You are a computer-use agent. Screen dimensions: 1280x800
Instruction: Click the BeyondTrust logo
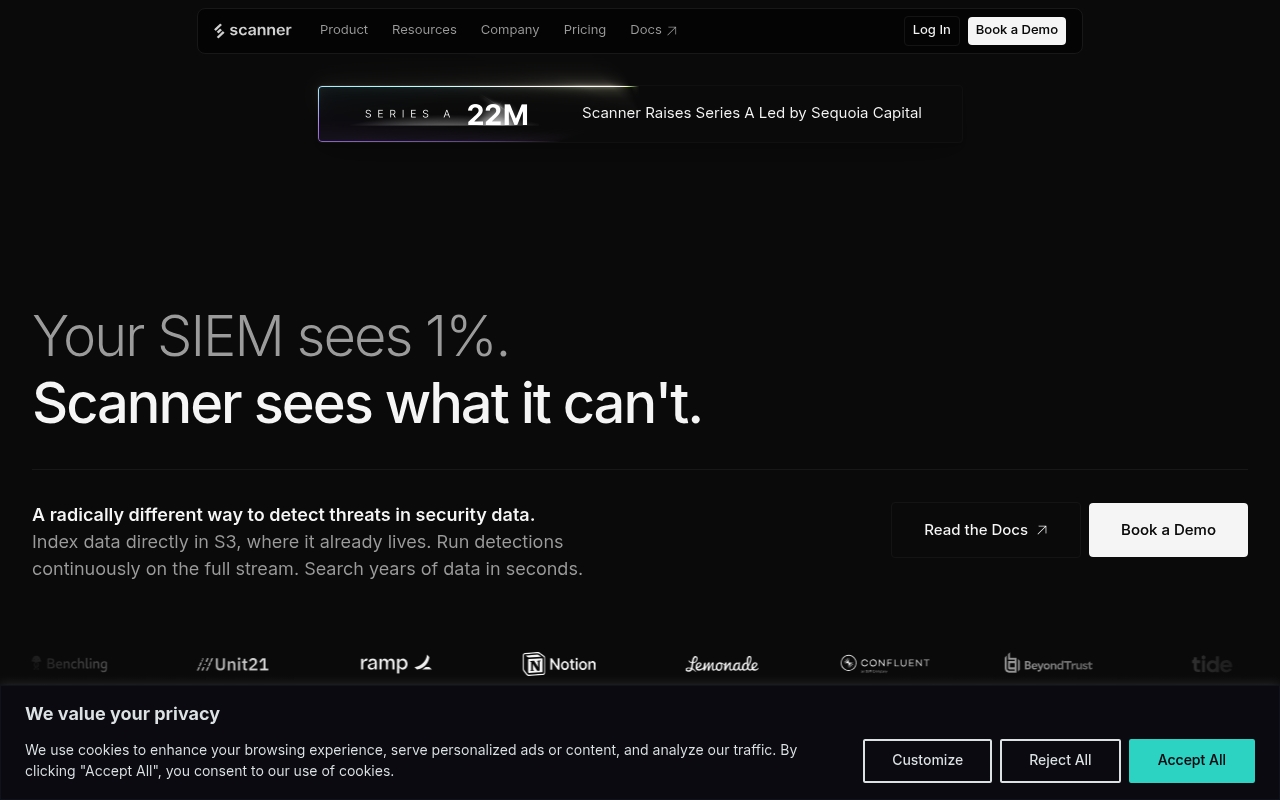tap(1048, 664)
